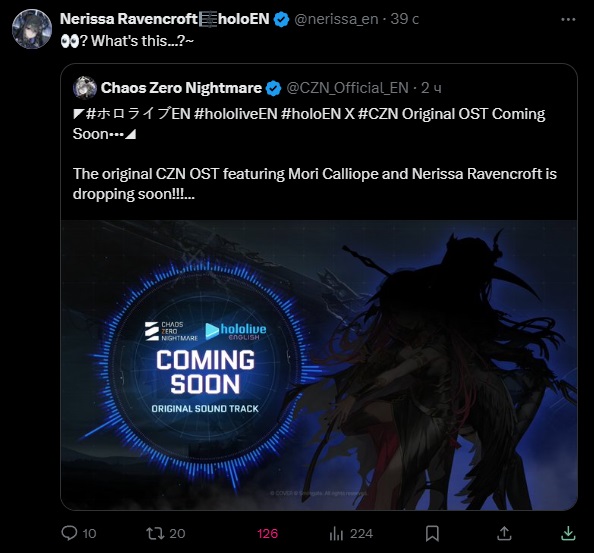Click the green download icon

pos(568,533)
